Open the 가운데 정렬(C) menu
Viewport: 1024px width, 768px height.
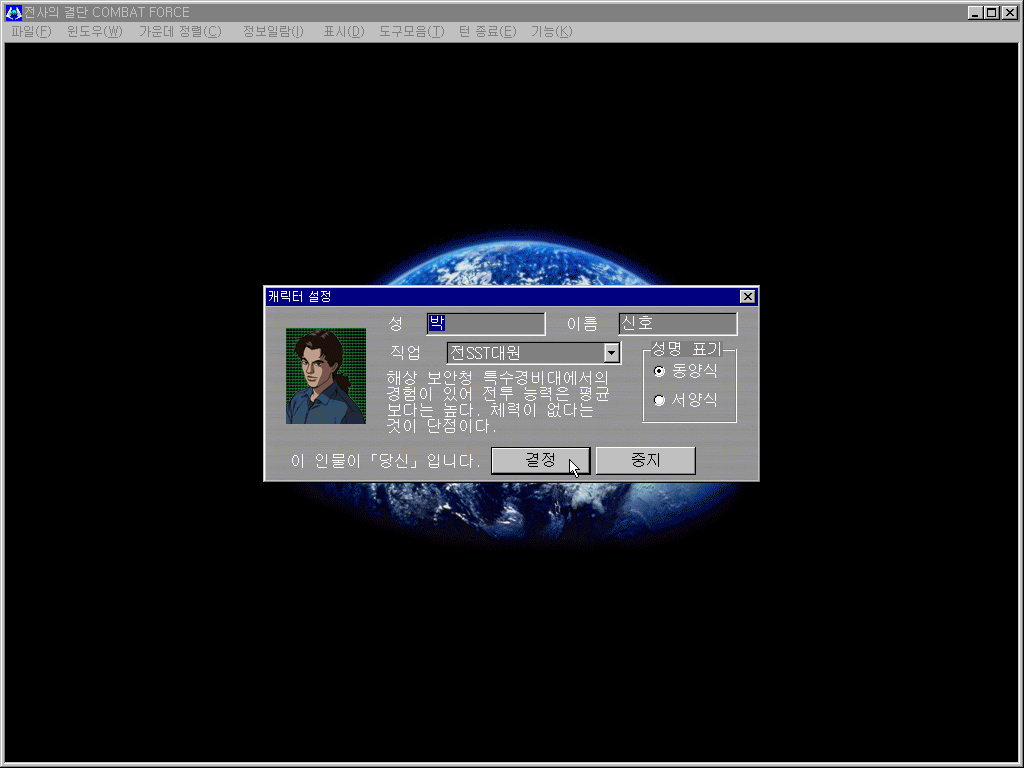click(180, 31)
